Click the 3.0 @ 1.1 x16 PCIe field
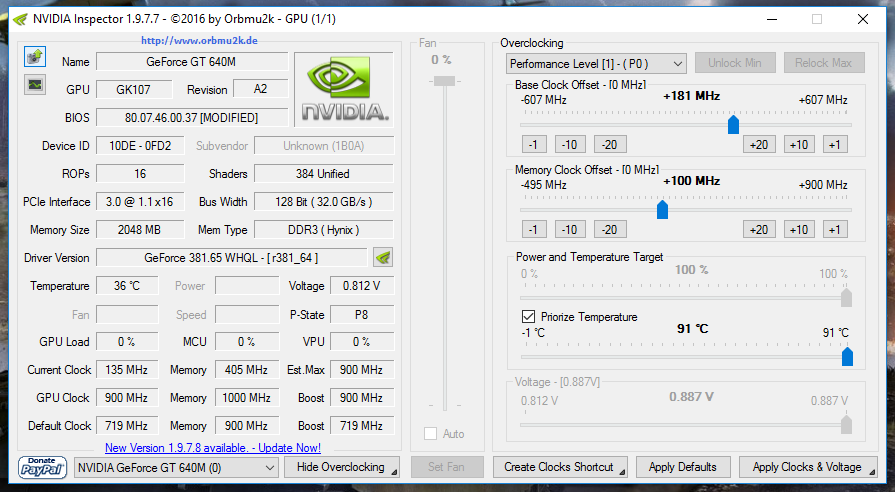This screenshot has width=895, height=492. [x=140, y=201]
